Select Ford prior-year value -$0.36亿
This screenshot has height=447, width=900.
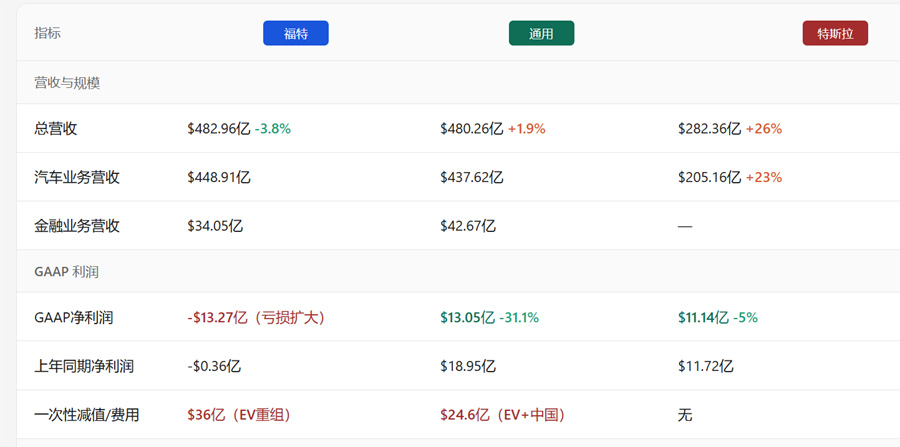tap(214, 366)
